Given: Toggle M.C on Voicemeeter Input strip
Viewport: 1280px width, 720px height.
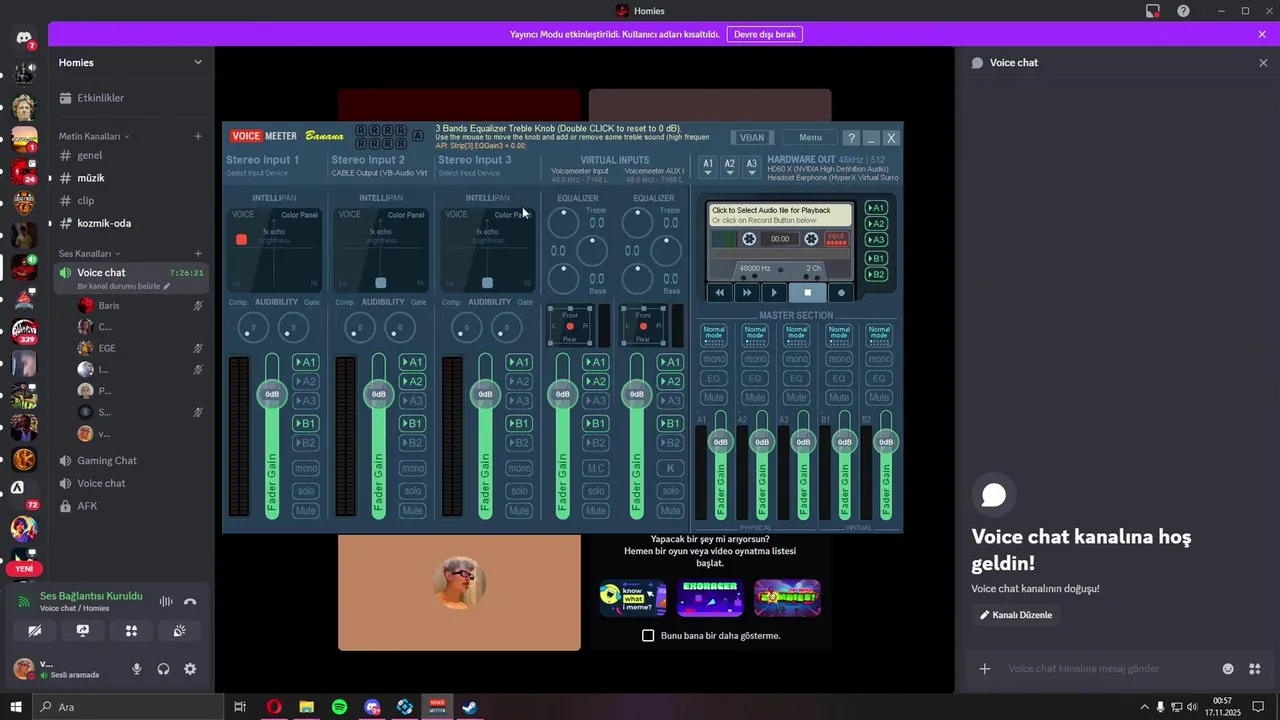Looking at the screenshot, I should (596, 468).
